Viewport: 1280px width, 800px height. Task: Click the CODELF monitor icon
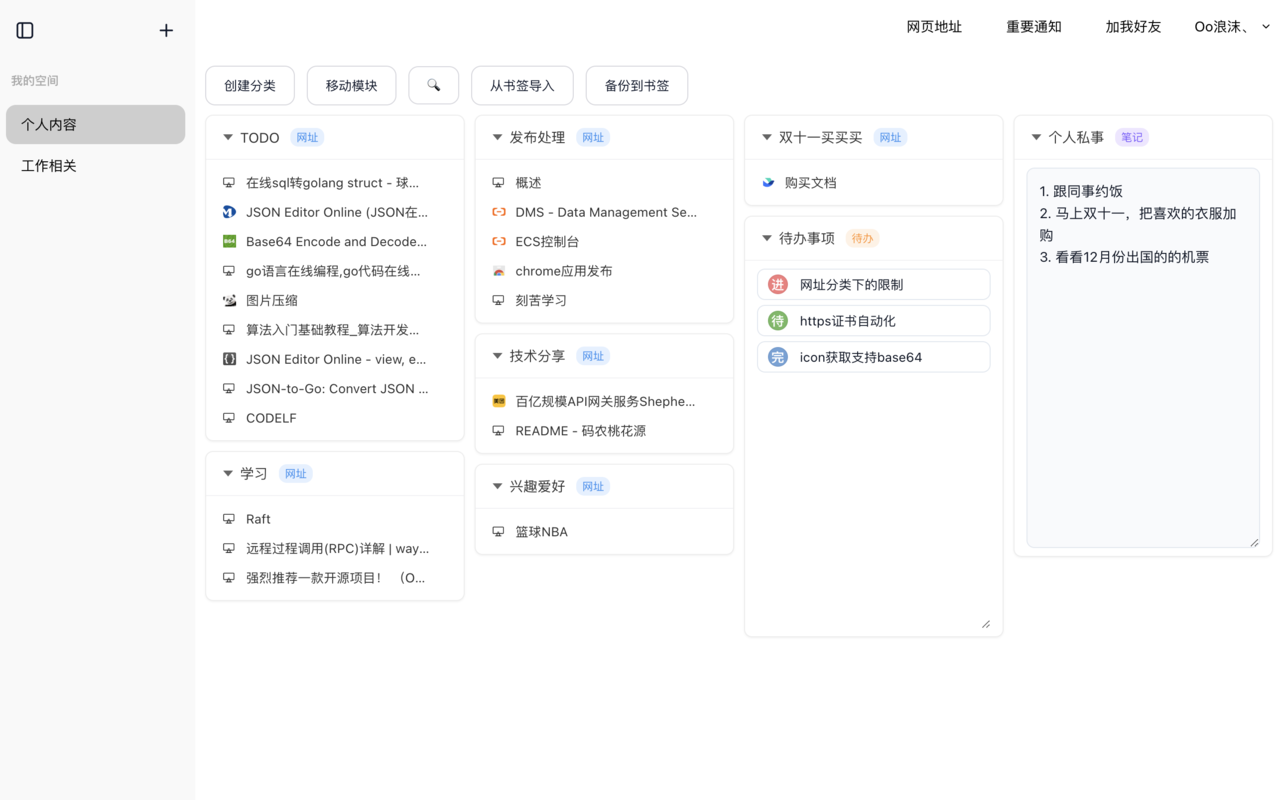coord(229,418)
